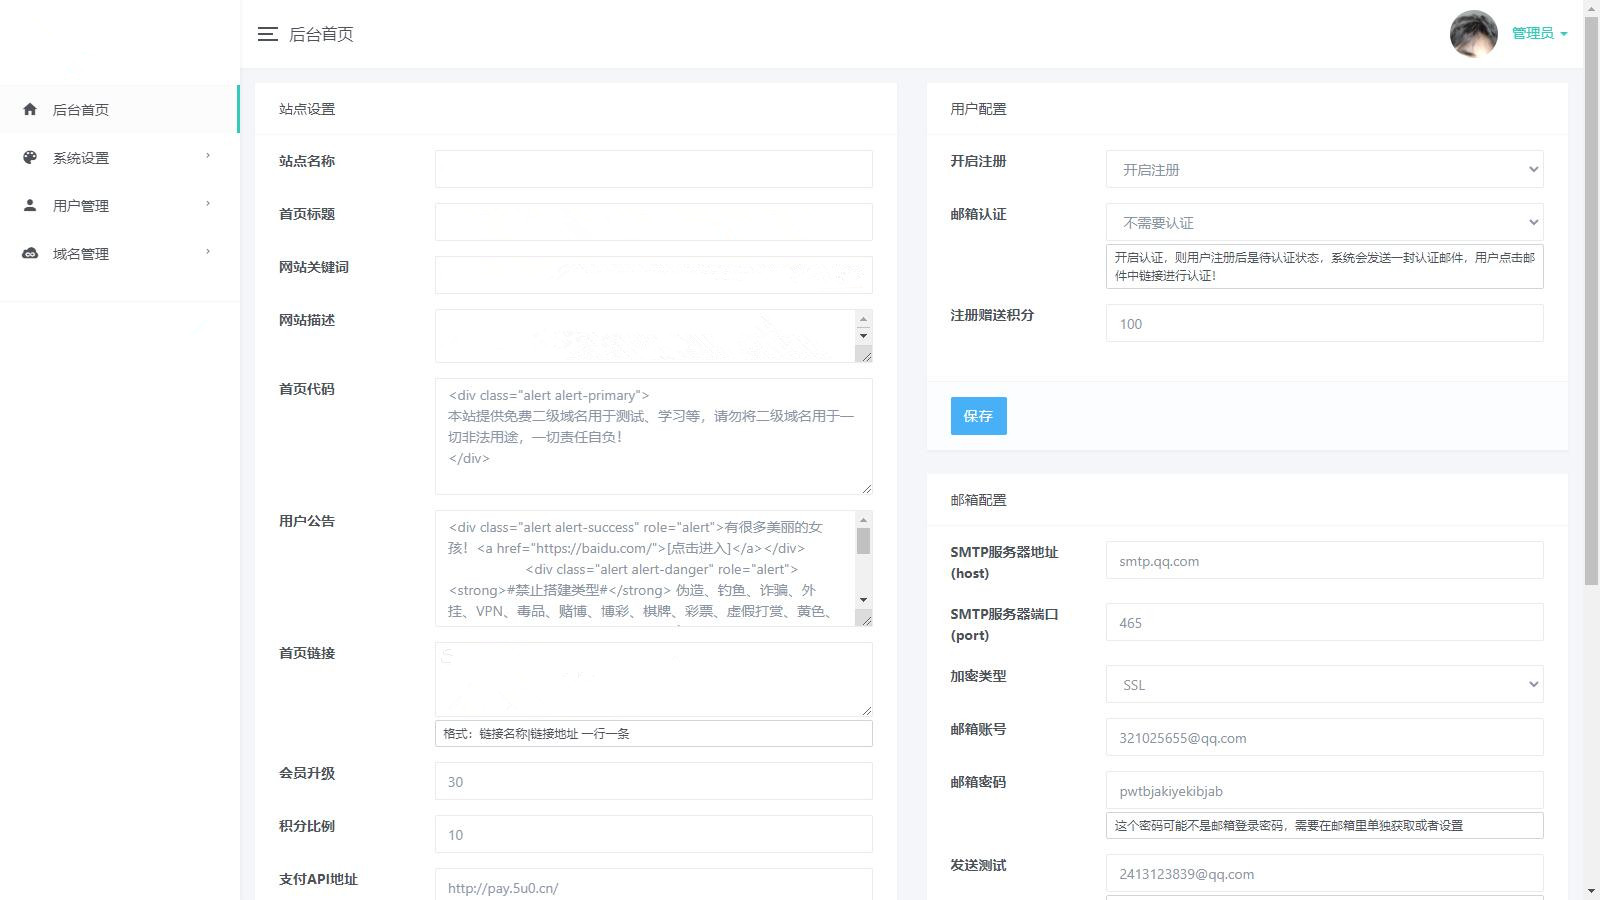1600x900 pixels.
Task: Click the user icon for 用户管理
Action: [30, 205]
